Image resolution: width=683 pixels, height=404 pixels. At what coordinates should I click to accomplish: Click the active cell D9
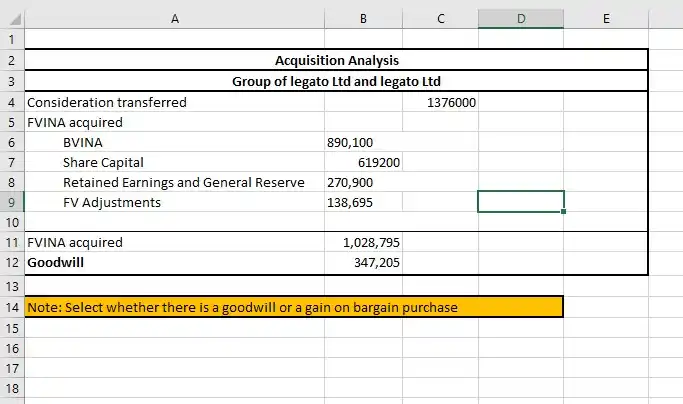pos(521,202)
